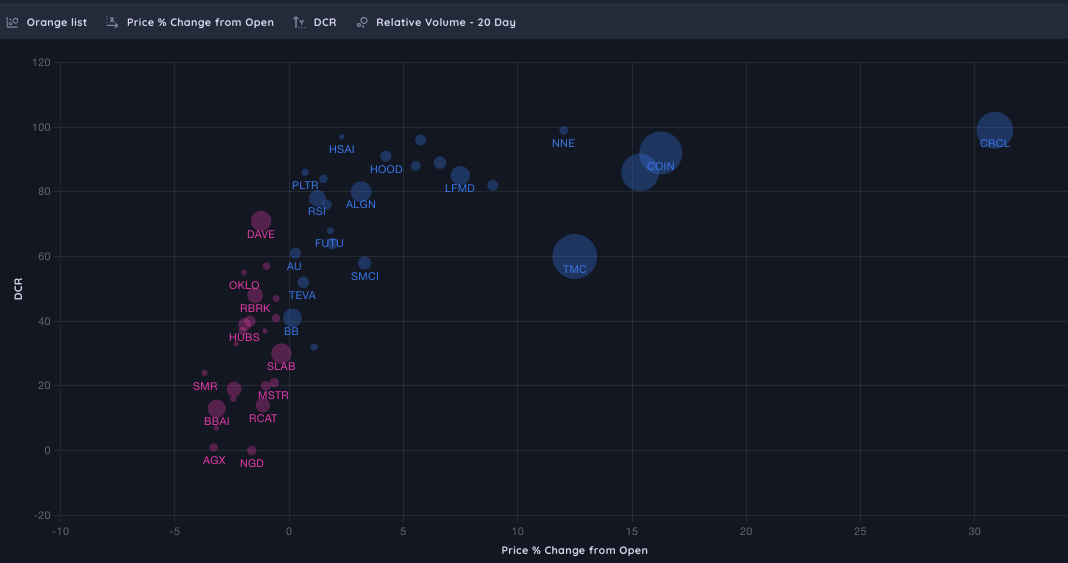Click the NNE data point

coord(563,130)
